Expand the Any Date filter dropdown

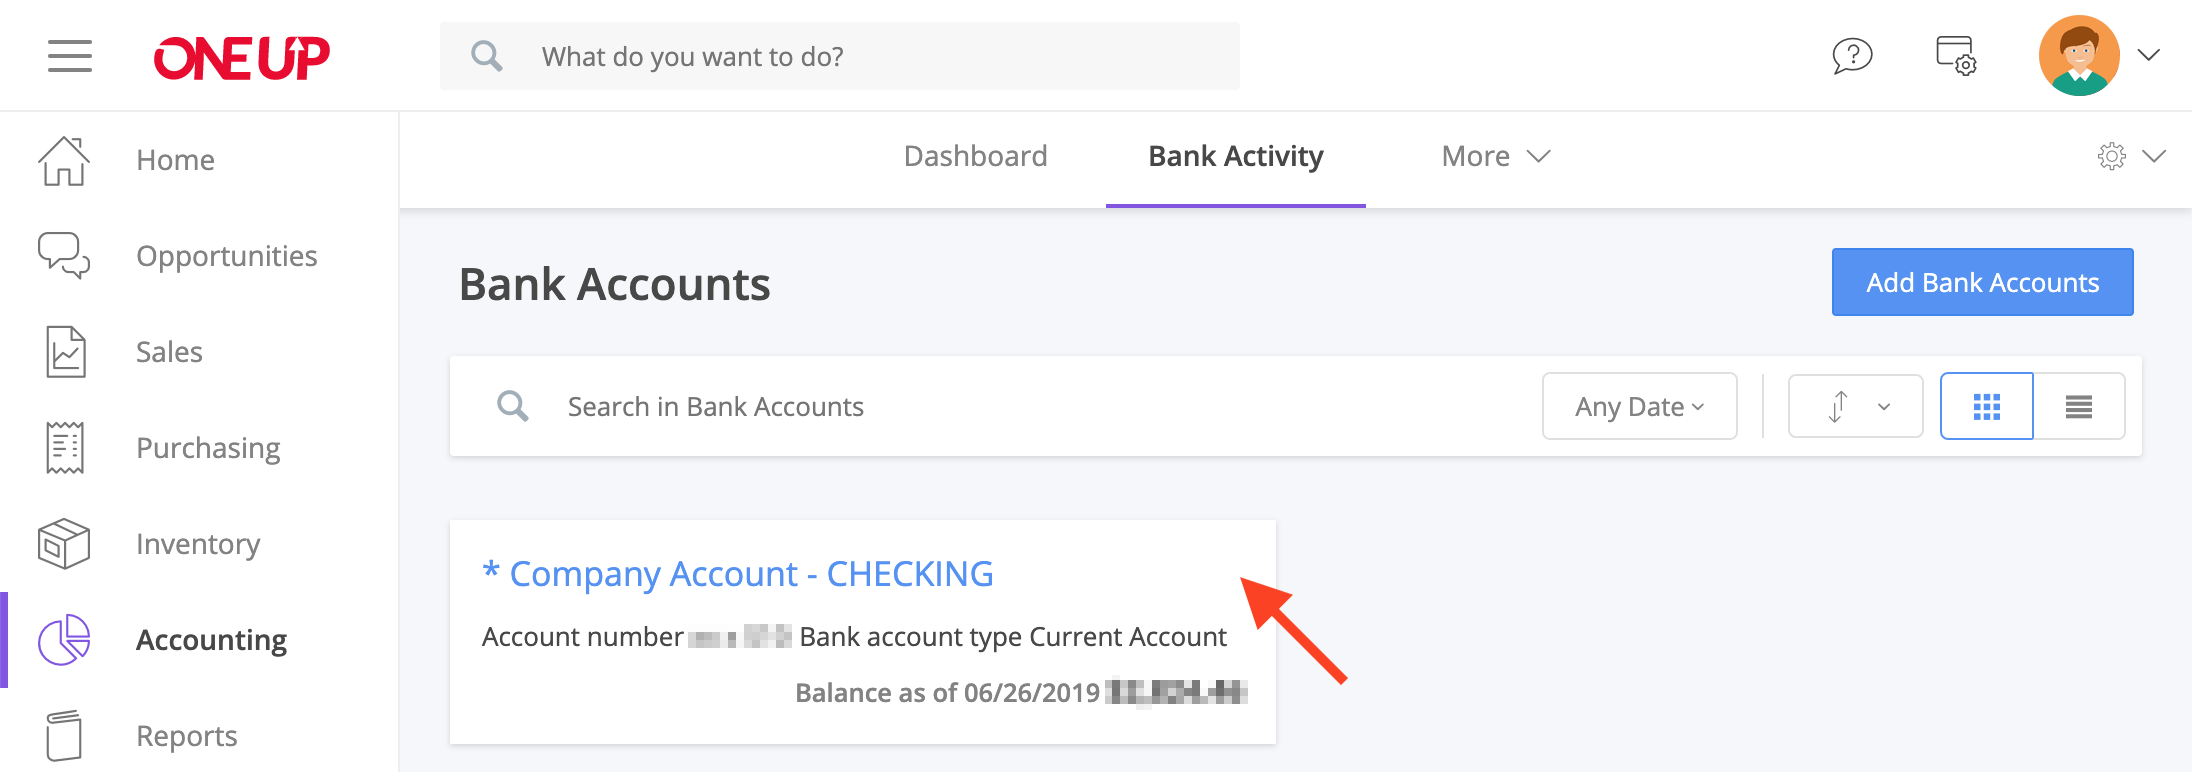1640,406
